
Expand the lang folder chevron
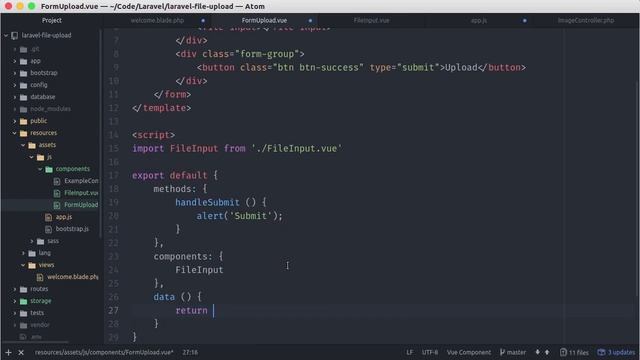[x=23, y=253]
